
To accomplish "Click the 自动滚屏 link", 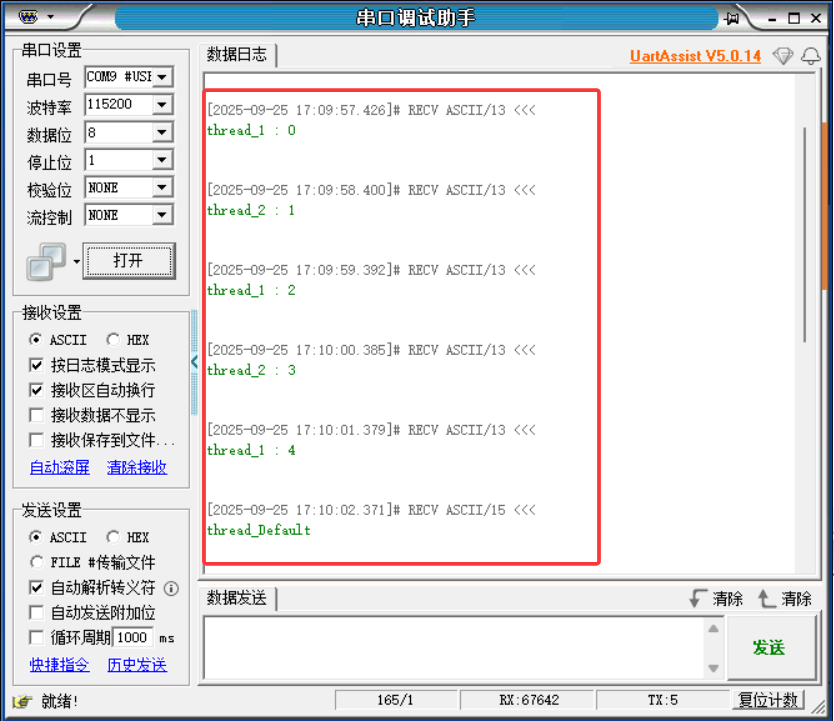I will click(60, 468).
